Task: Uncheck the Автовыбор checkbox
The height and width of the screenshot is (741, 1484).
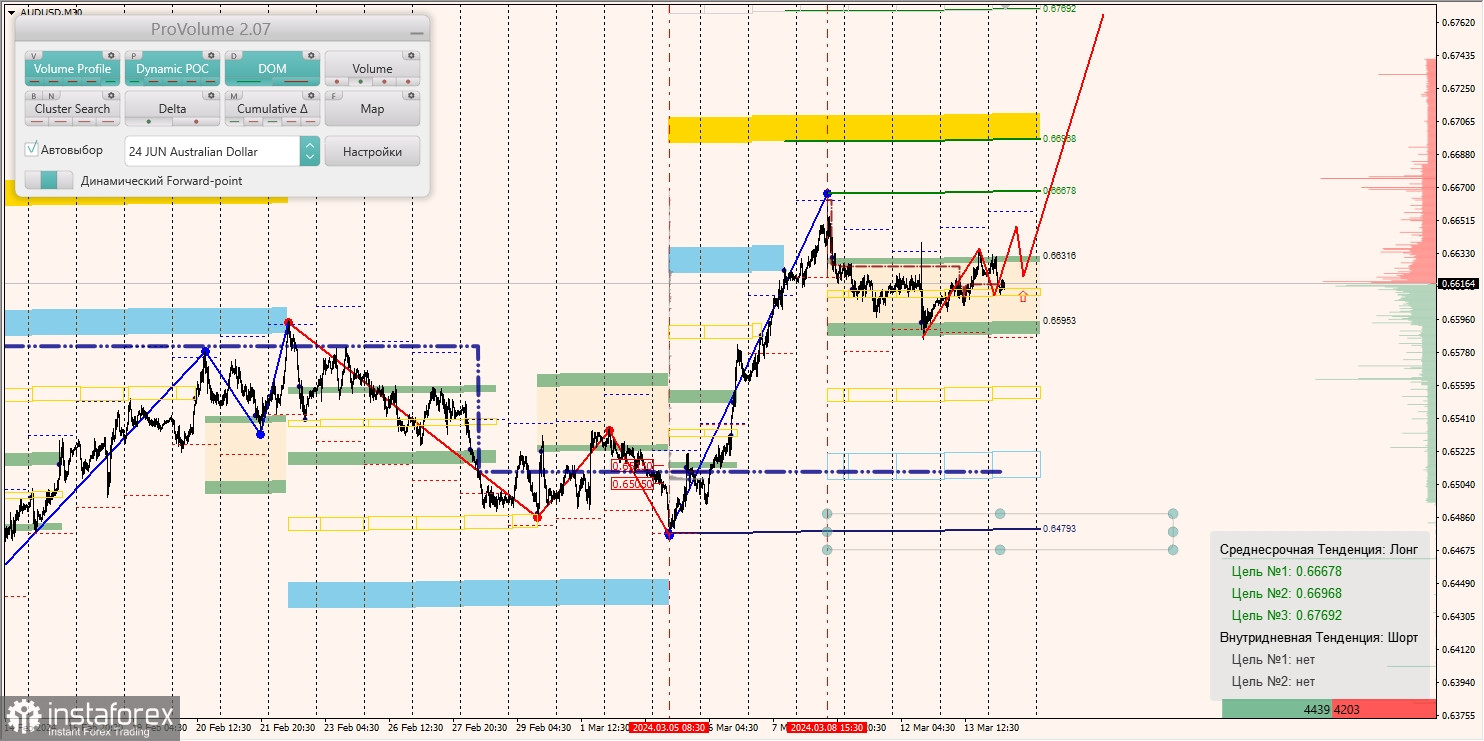Action: click(x=32, y=149)
